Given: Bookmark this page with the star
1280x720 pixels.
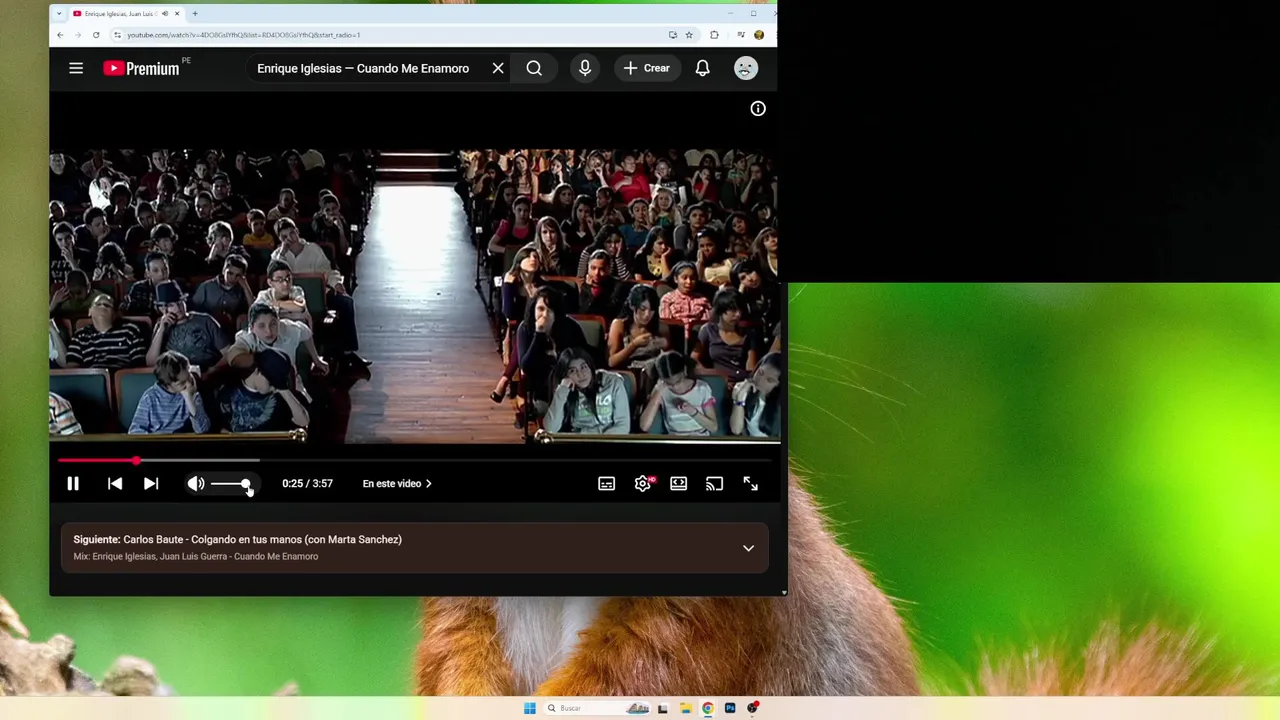Looking at the screenshot, I should pos(689,35).
